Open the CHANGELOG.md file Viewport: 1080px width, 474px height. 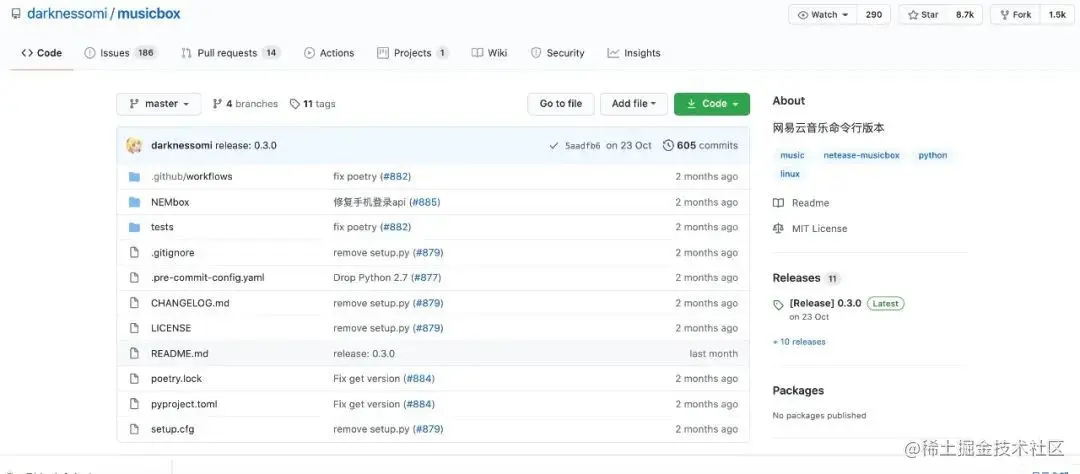click(x=190, y=303)
